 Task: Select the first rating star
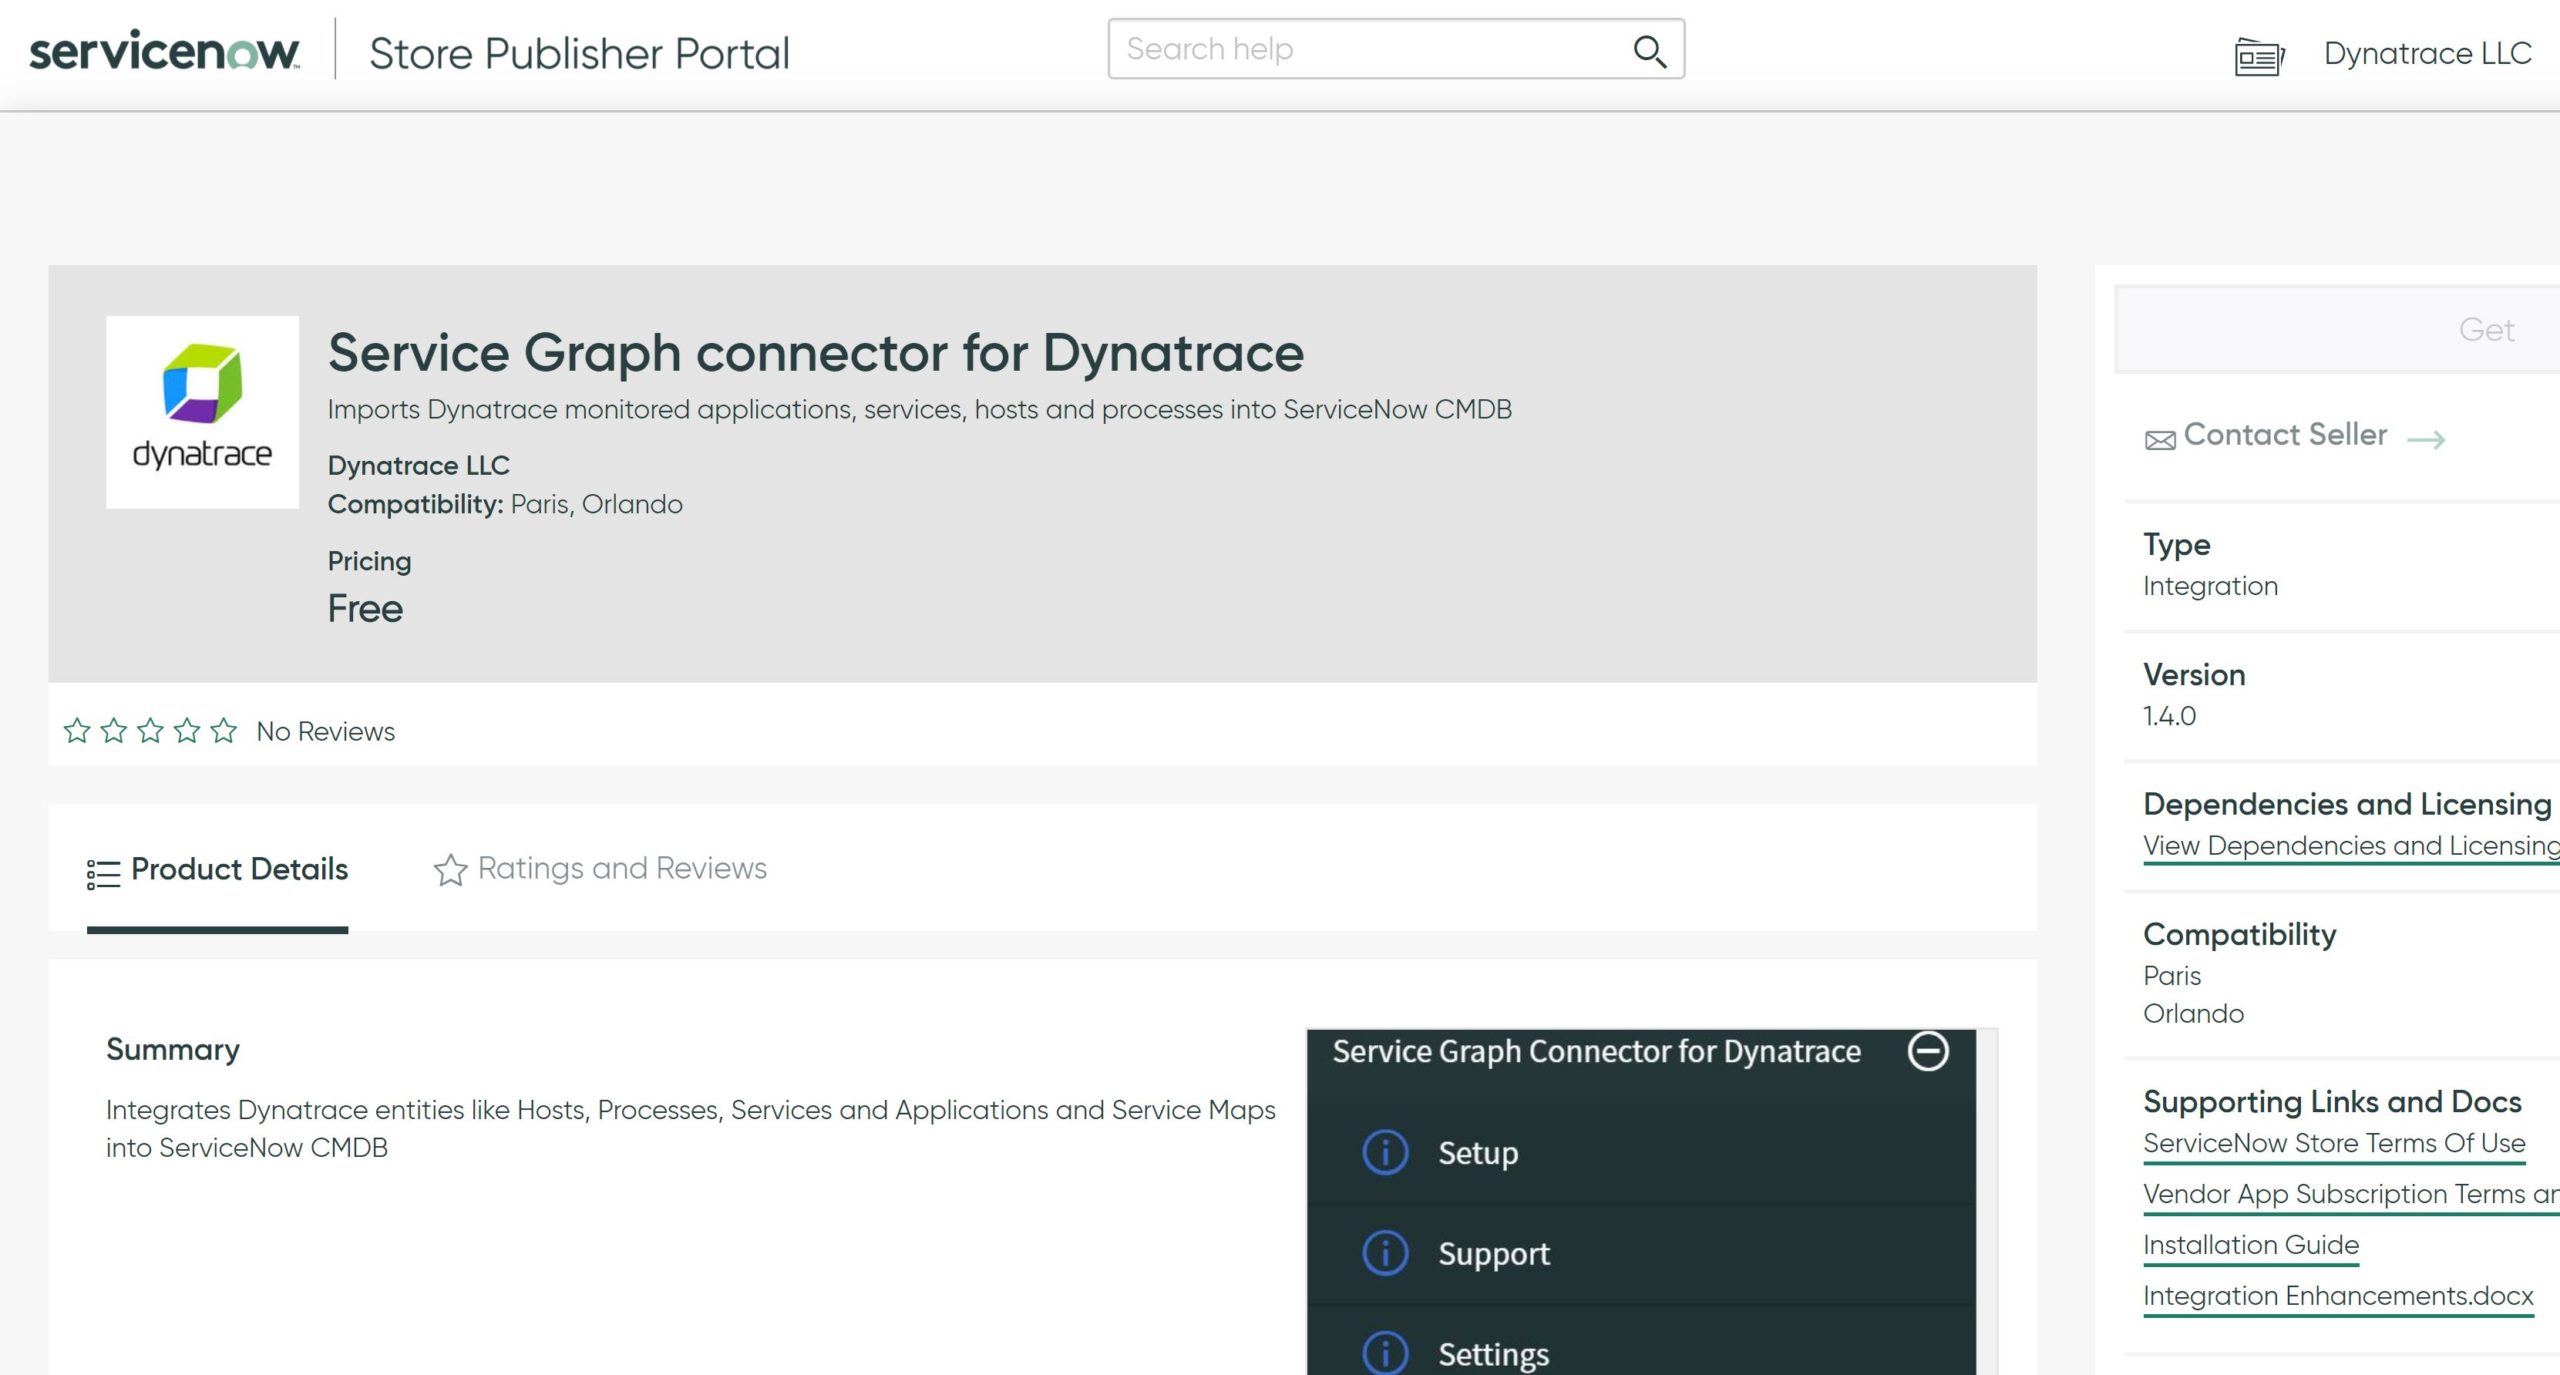(77, 730)
